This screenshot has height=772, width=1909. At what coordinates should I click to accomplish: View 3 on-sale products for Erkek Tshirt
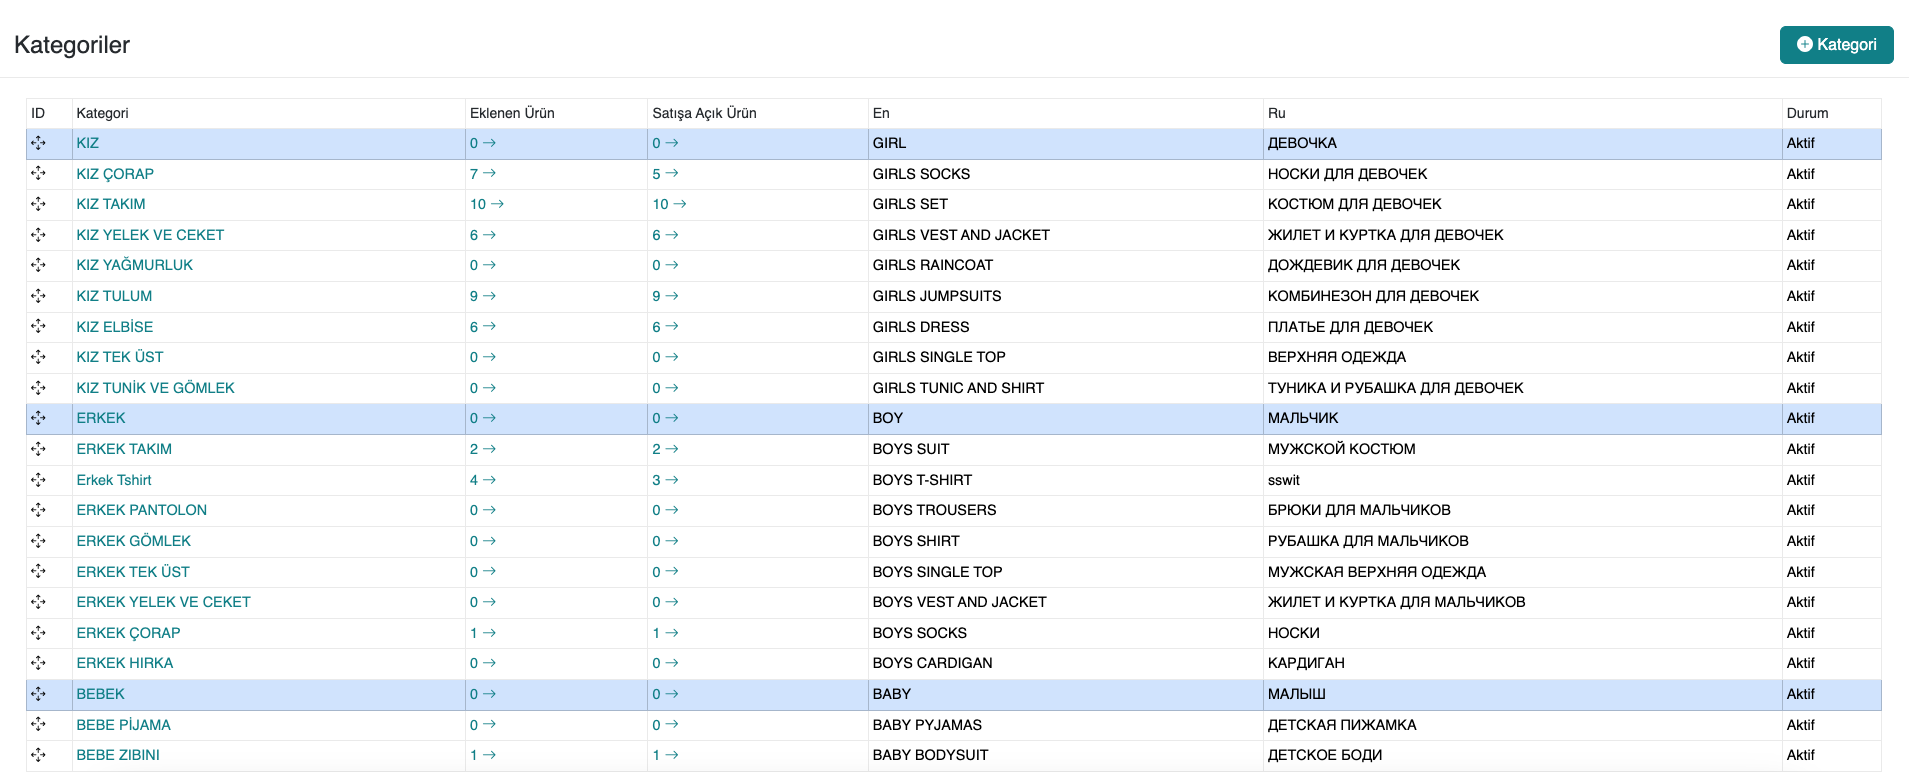point(665,480)
